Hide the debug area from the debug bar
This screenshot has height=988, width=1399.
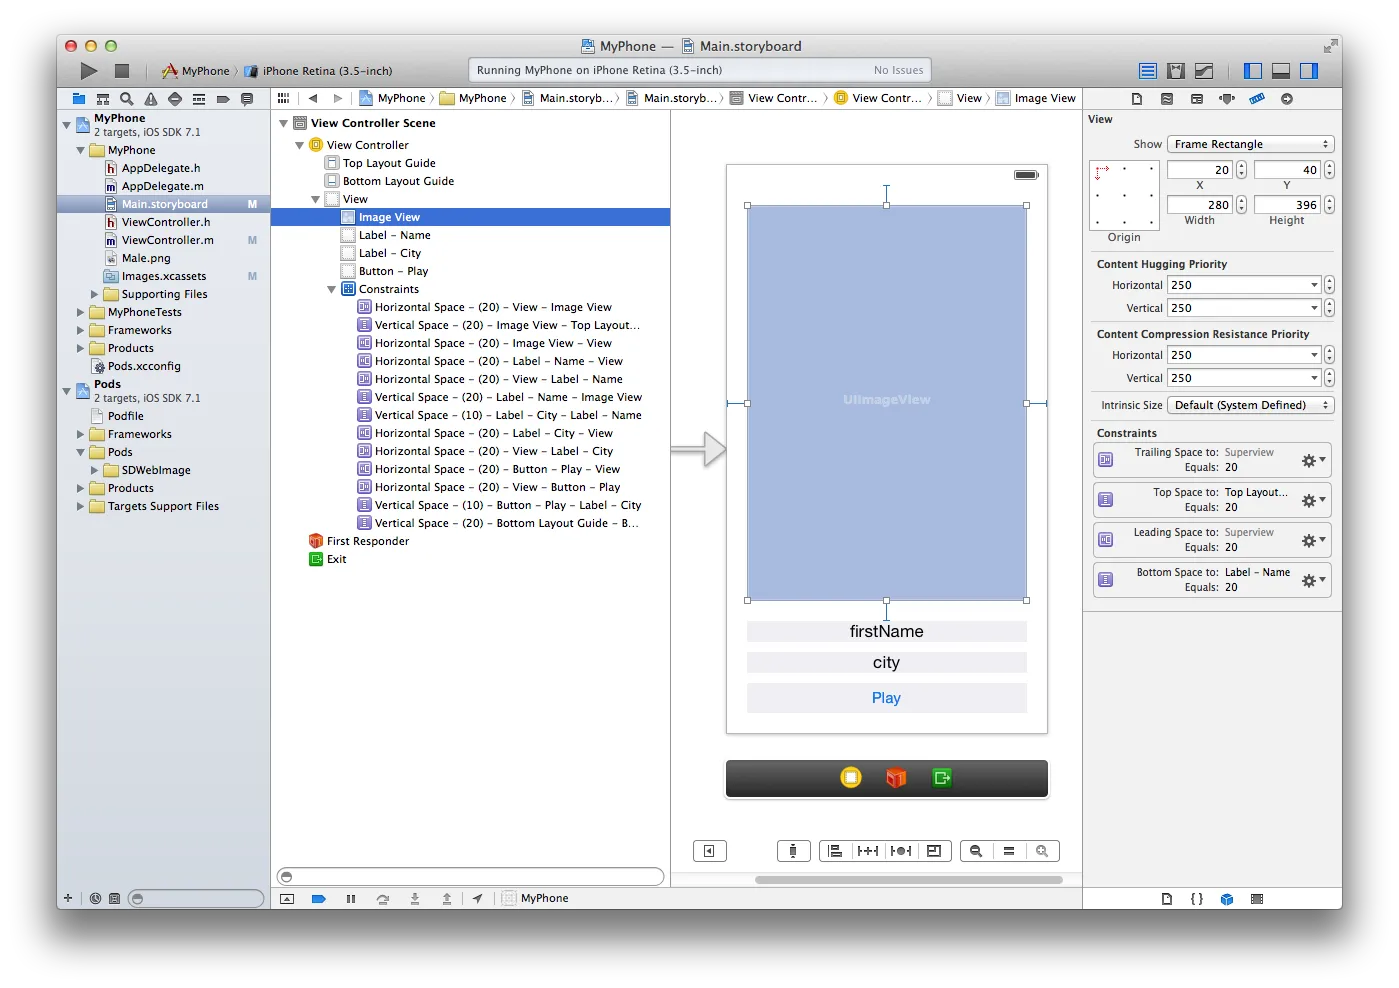click(x=287, y=899)
